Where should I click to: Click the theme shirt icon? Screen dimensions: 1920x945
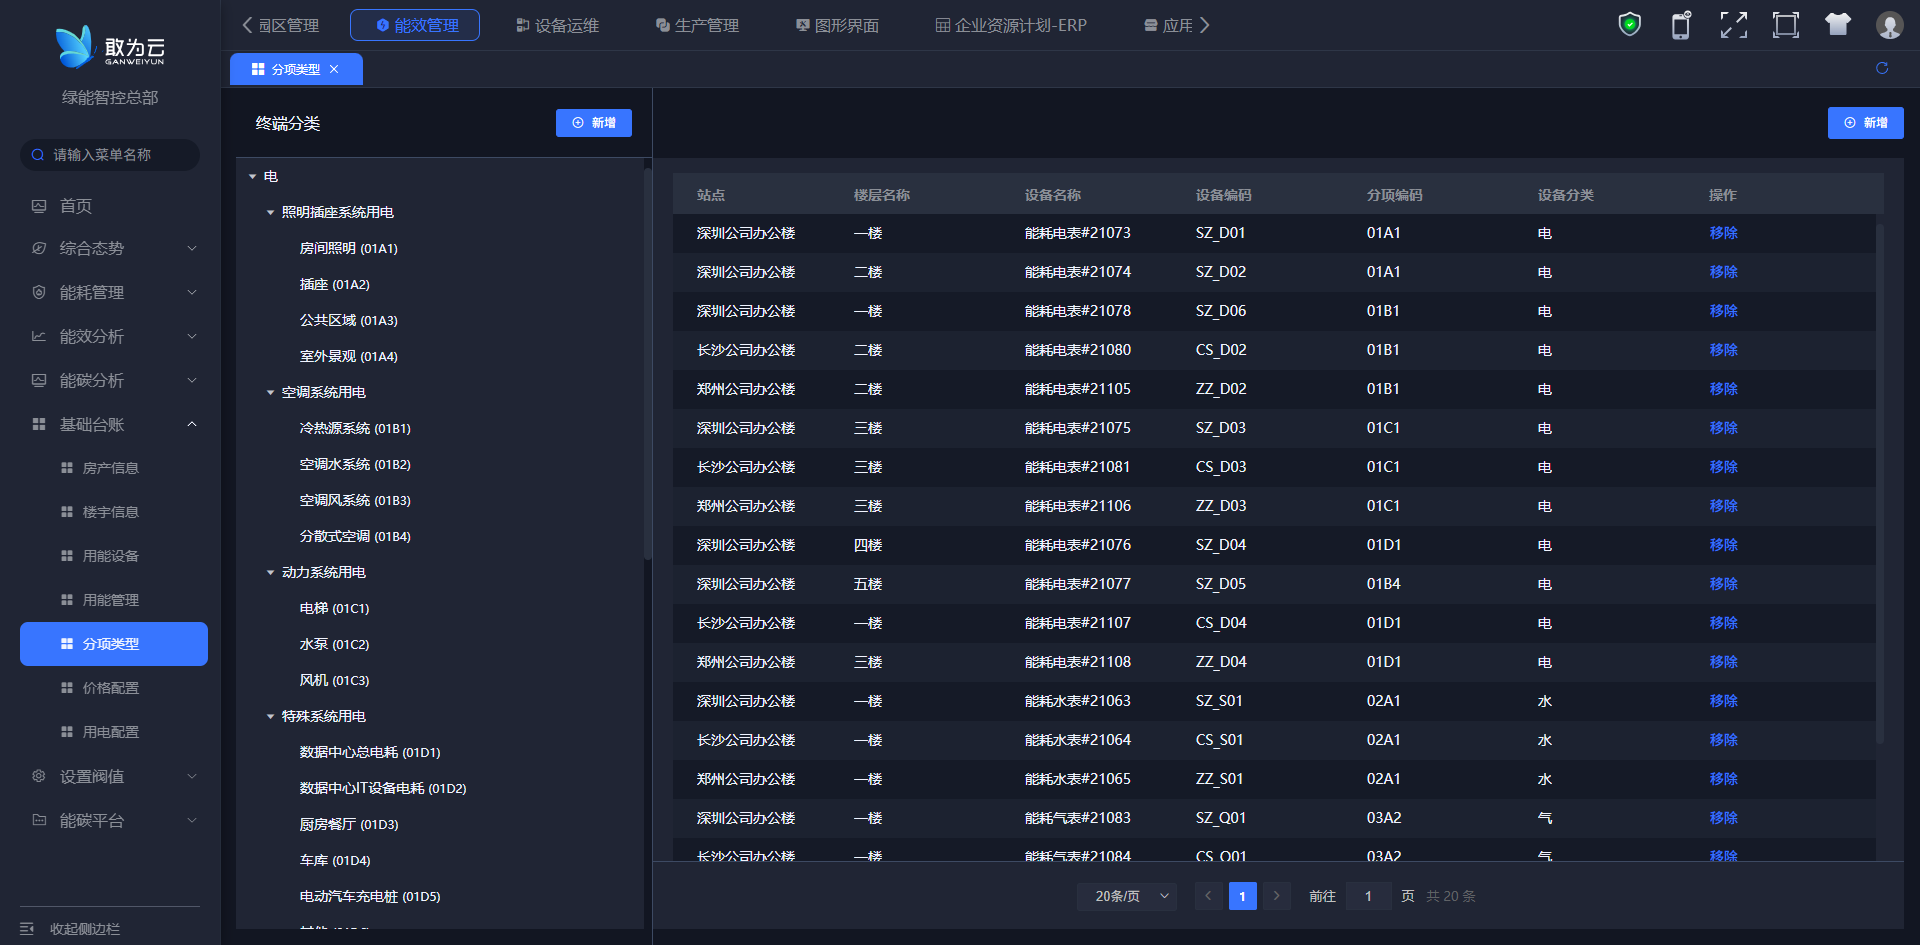[x=1837, y=25]
